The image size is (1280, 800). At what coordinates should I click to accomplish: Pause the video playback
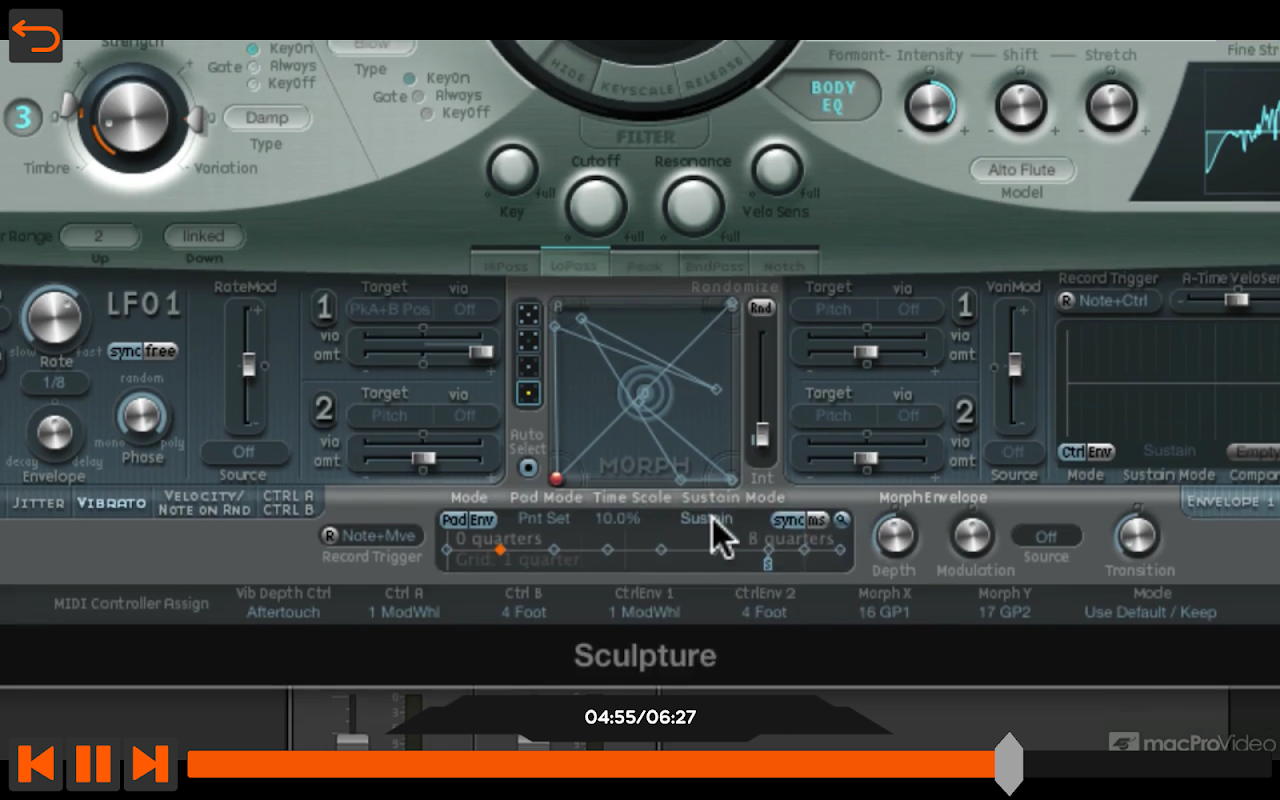coord(93,765)
